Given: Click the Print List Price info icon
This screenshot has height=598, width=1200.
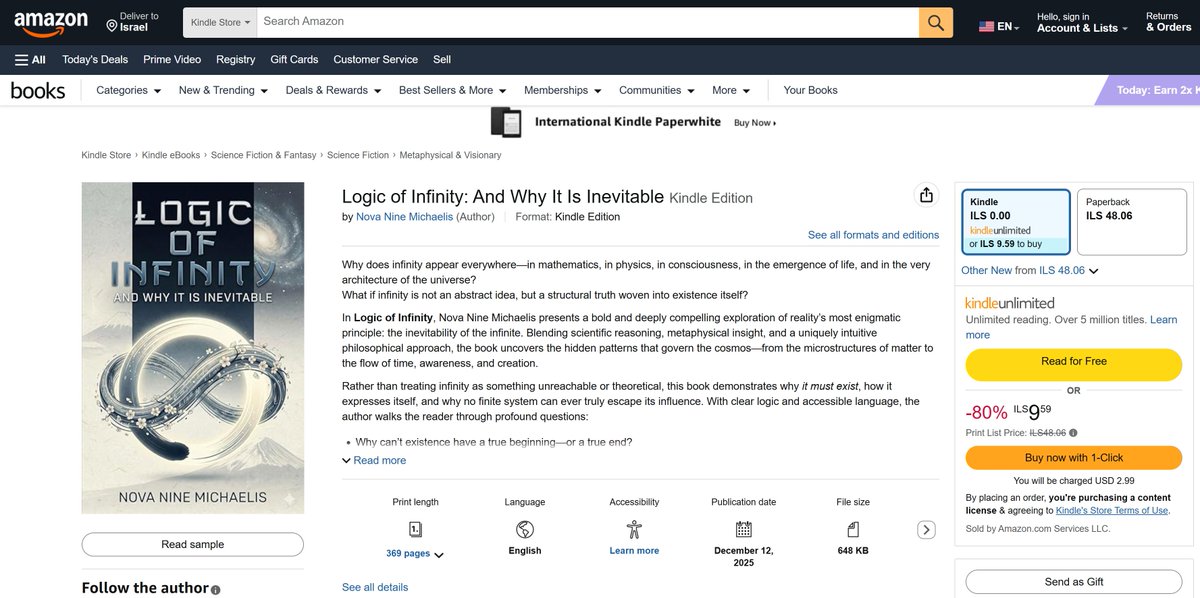Looking at the screenshot, I should coord(1073,433).
